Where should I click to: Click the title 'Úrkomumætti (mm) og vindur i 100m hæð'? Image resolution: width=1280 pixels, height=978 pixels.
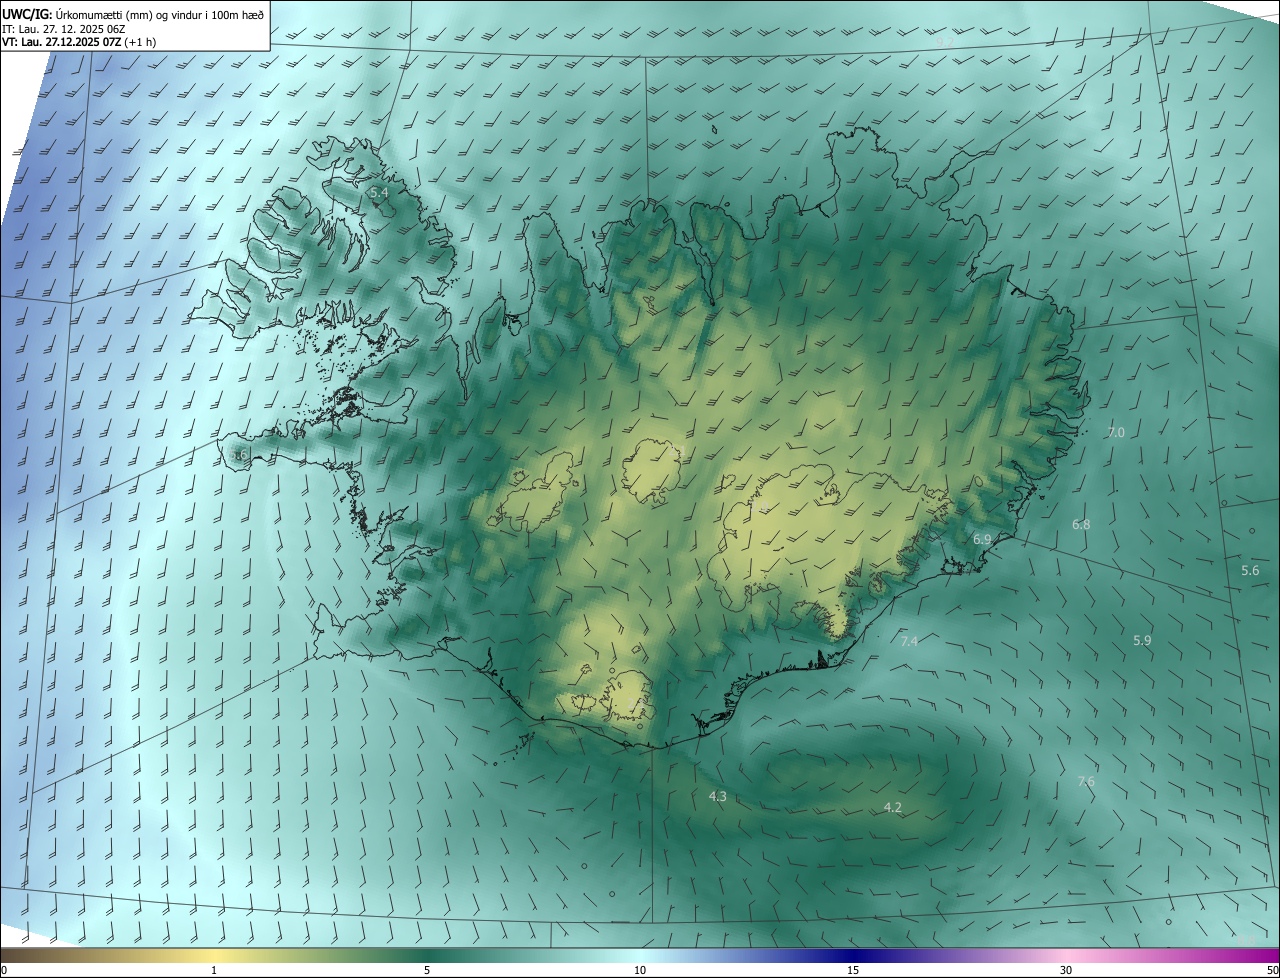click(160, 13)
